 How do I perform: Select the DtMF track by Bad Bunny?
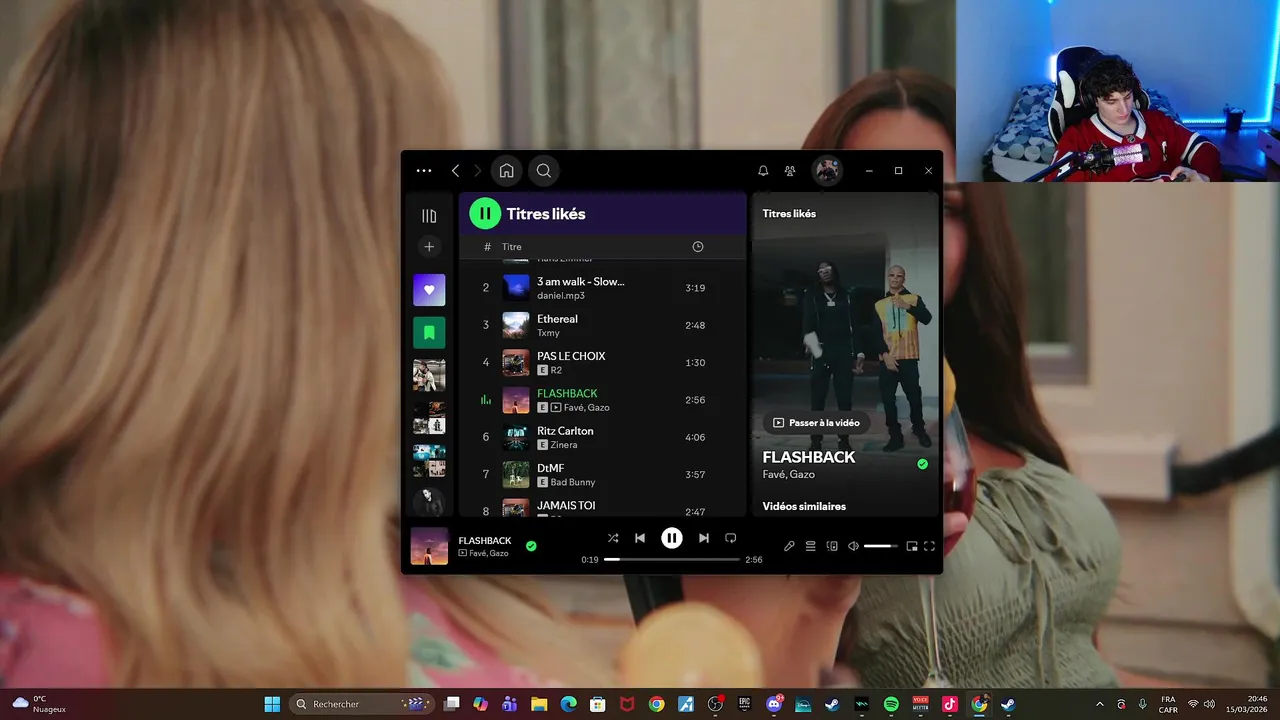(602, 475)
